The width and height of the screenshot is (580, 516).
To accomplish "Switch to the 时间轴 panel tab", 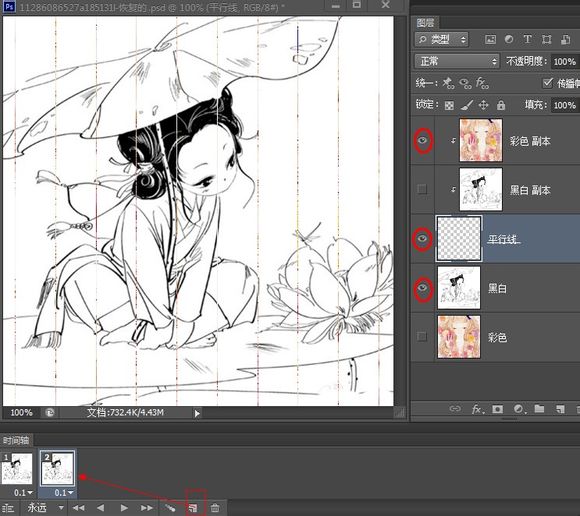I will pos(16,440).
